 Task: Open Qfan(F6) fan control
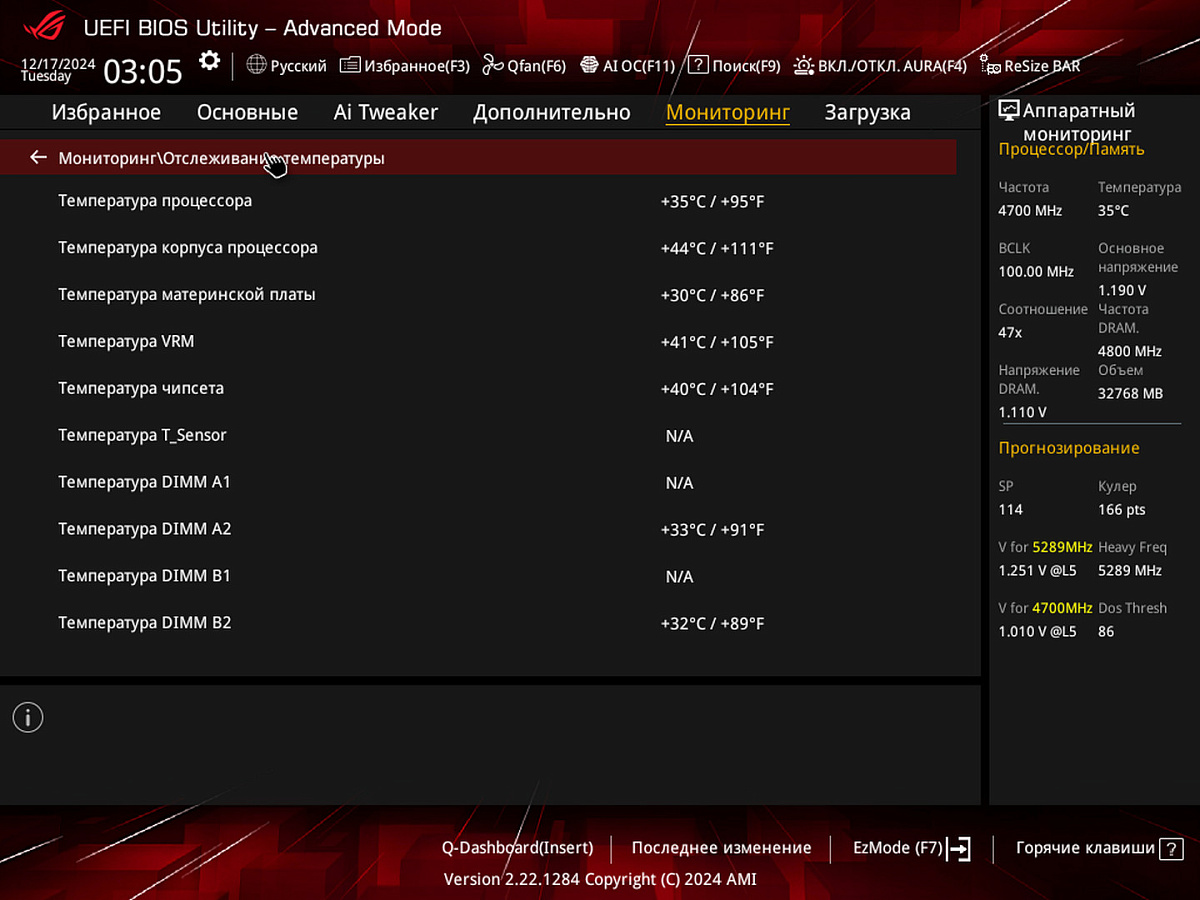(524, 66)
